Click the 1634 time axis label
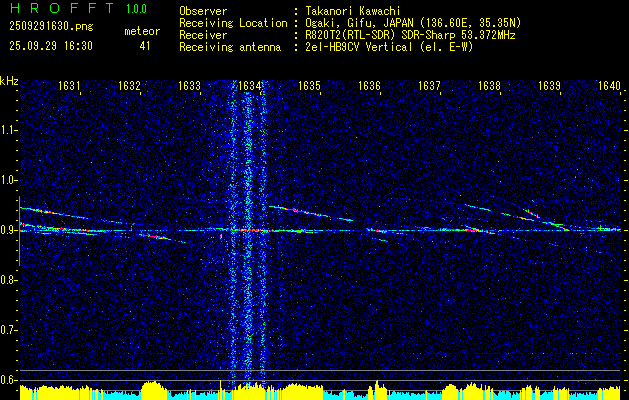Viewport: 629px width, 400px height. [249, 86]
